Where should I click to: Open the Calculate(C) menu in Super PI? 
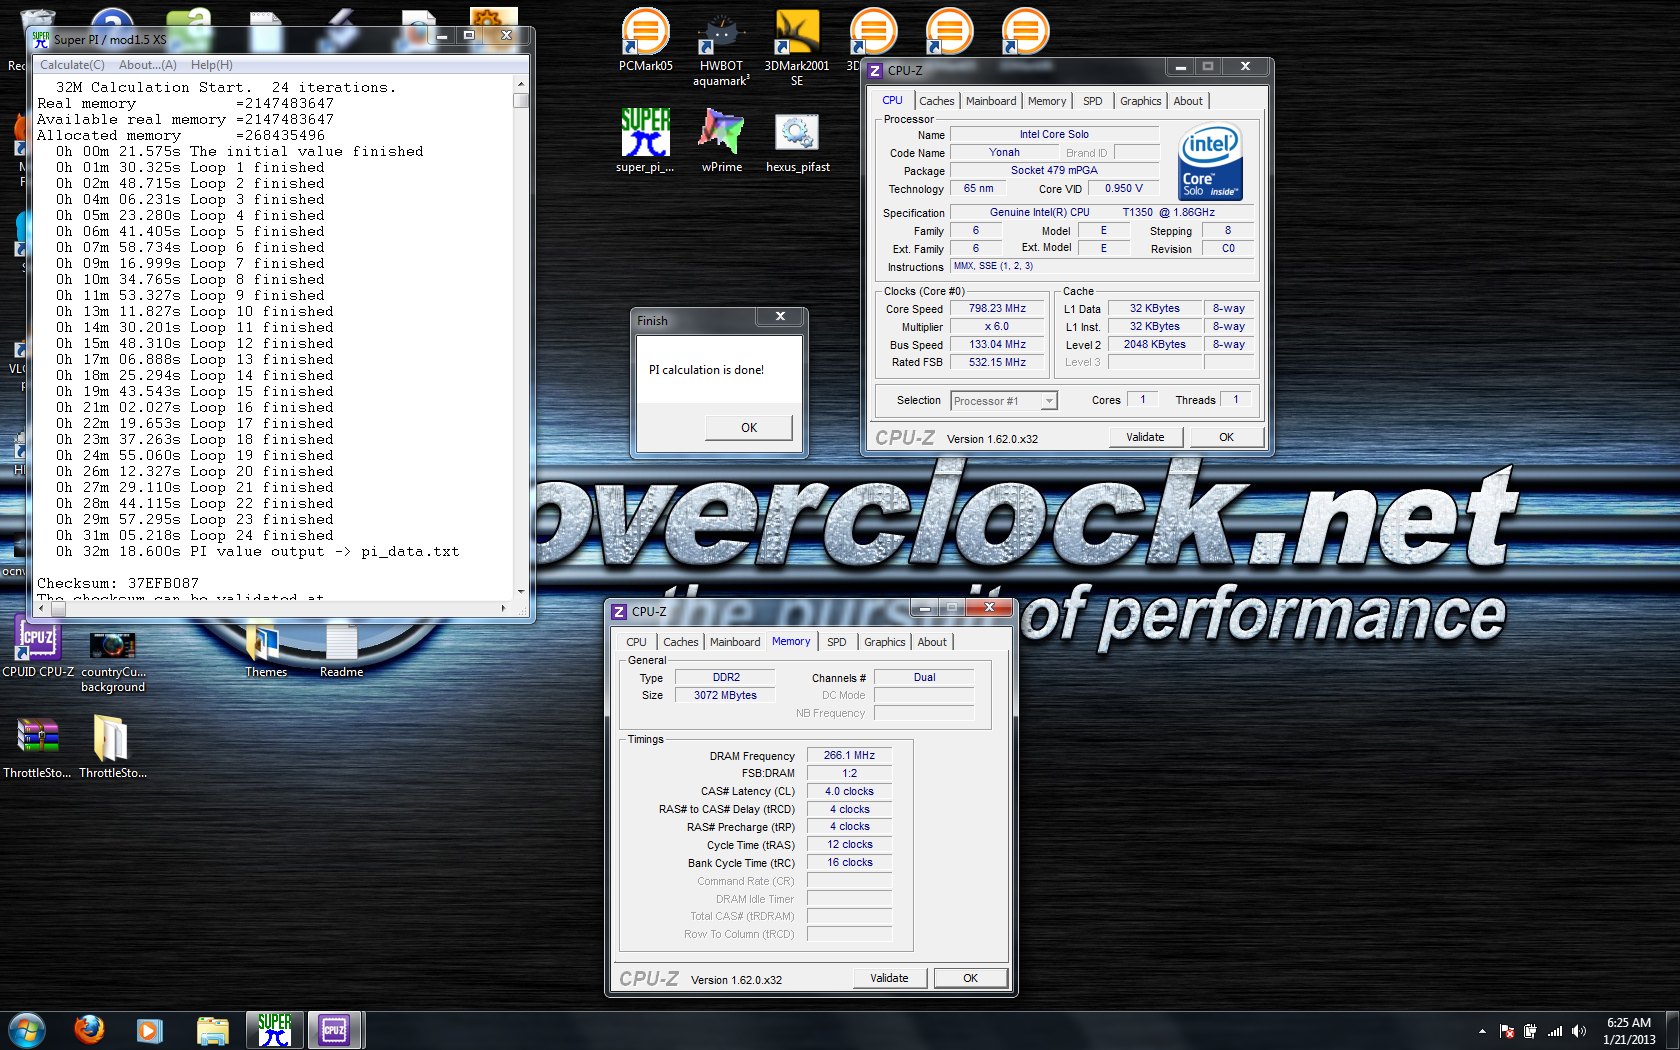tap(72, 65)
